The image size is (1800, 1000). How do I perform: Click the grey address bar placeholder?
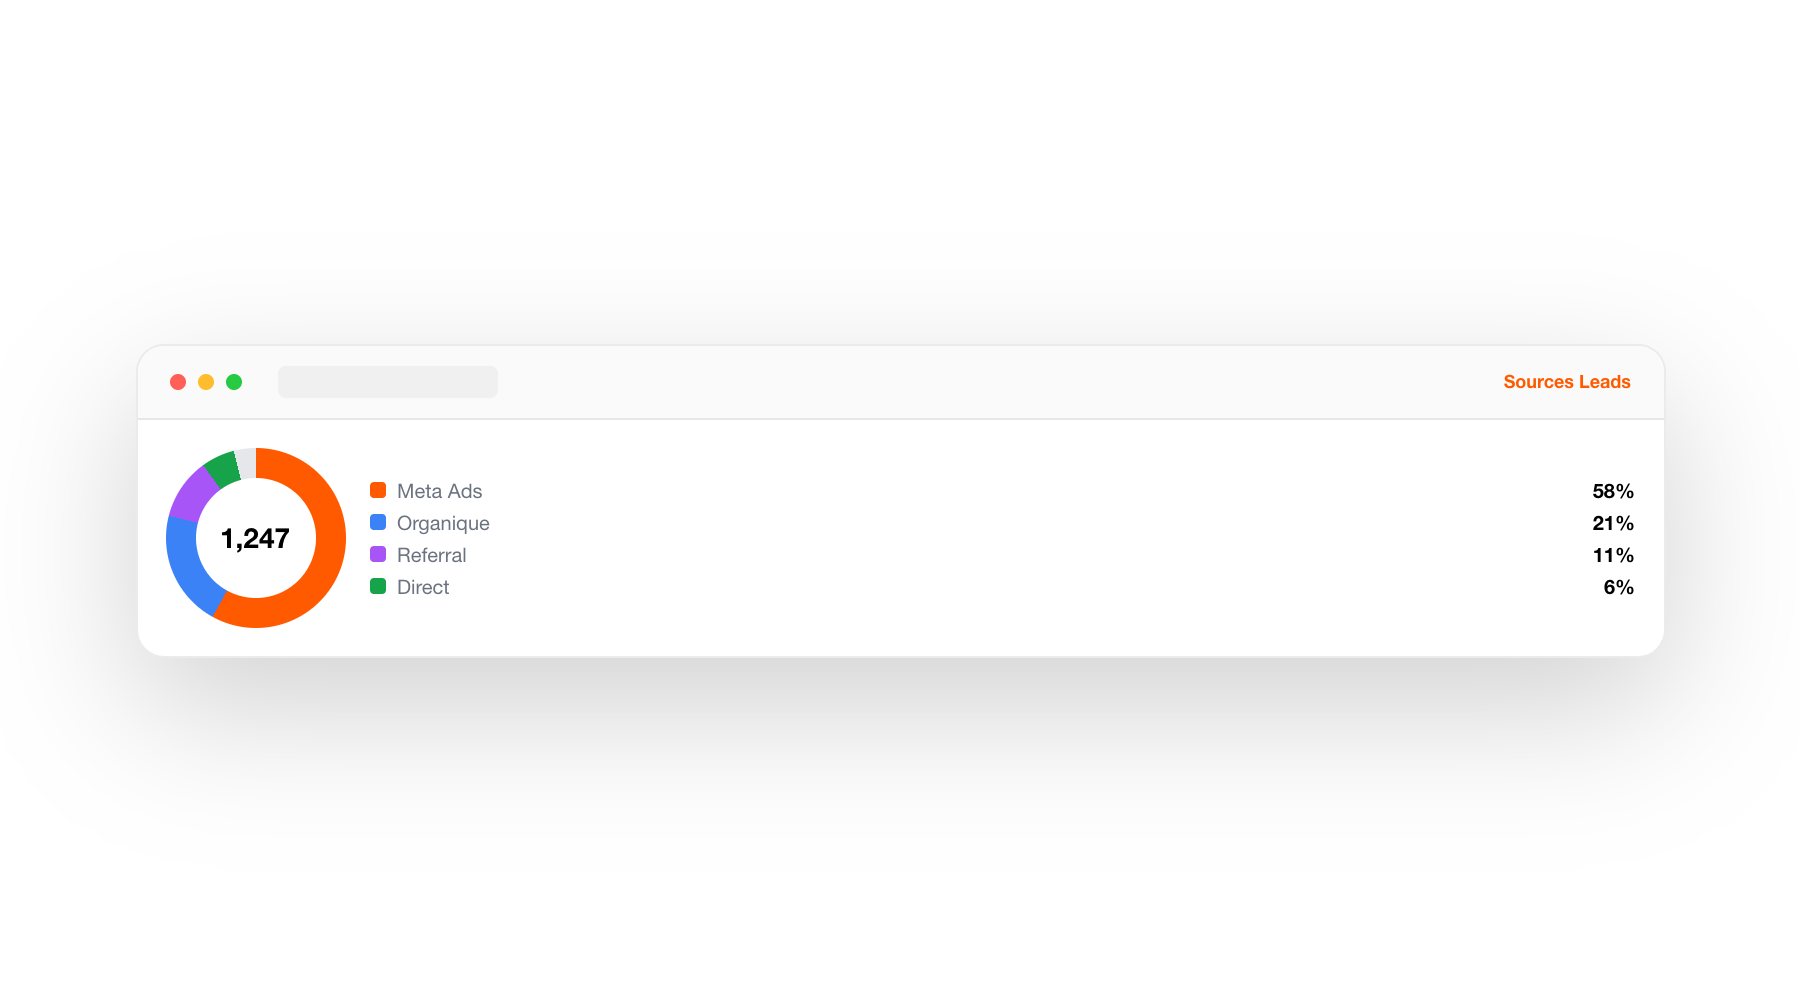pos(388,382)
